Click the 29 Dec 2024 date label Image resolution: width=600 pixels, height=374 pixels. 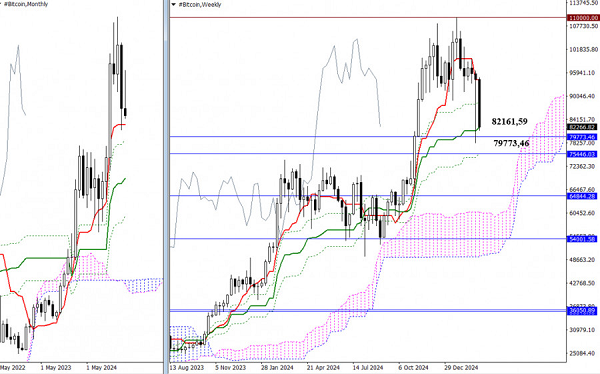click(461, 368)
